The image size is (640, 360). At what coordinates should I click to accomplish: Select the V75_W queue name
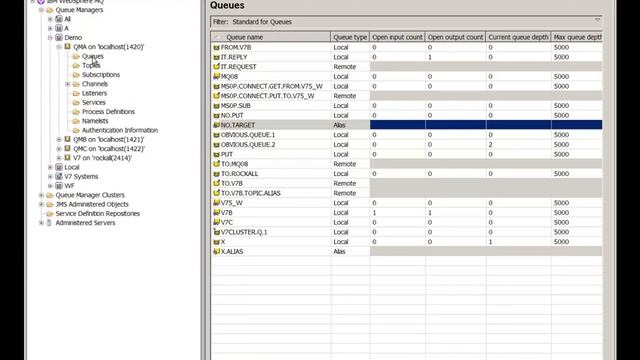coord(231,203)
